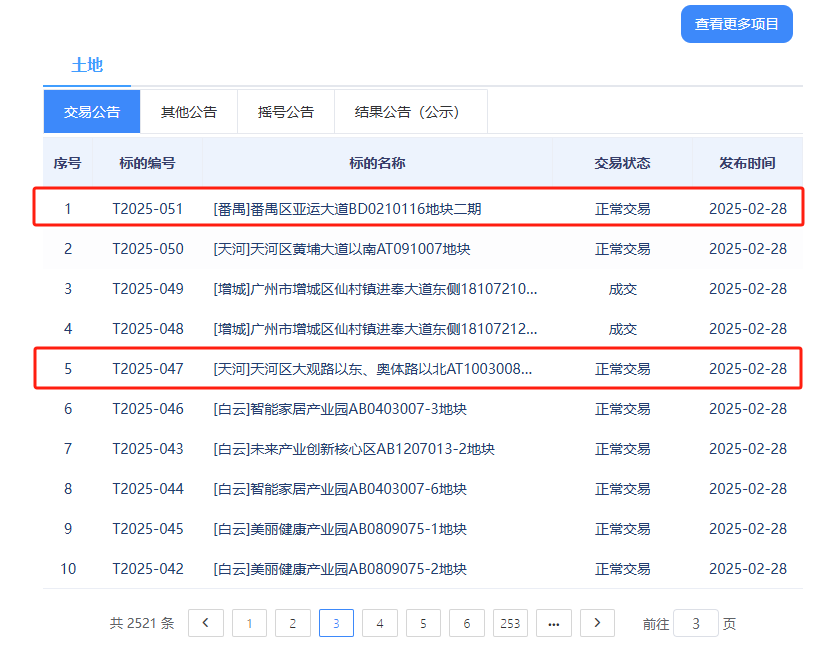Go to page 2
This screenshot has width=822, height=655.
pyautogui.click(x=293, y=622)
